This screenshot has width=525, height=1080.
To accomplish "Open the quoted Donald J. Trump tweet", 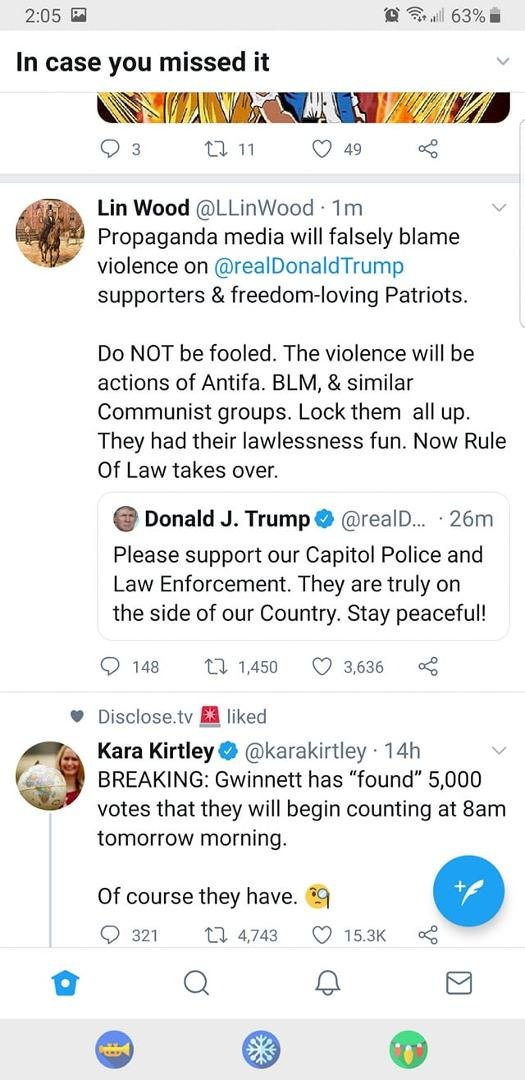I will tap(303, 566).
